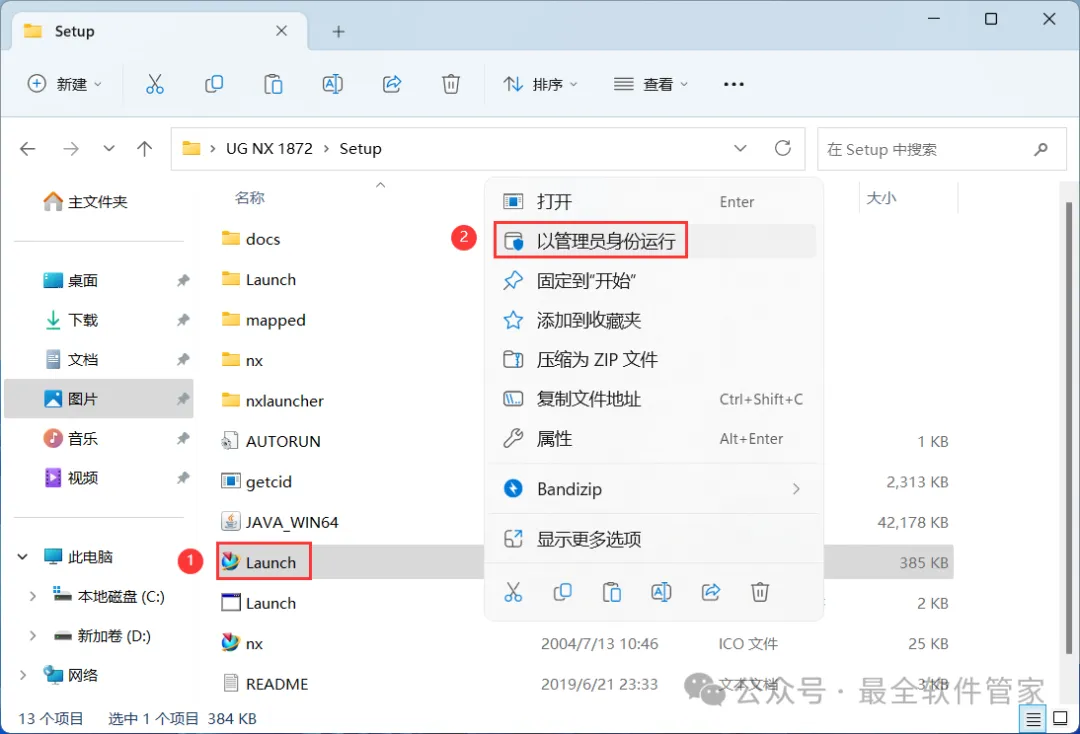Screen dimensions: 1080x734
Task: Choose 固定到"开始" in context menu
Action: [x=654, y=280]
